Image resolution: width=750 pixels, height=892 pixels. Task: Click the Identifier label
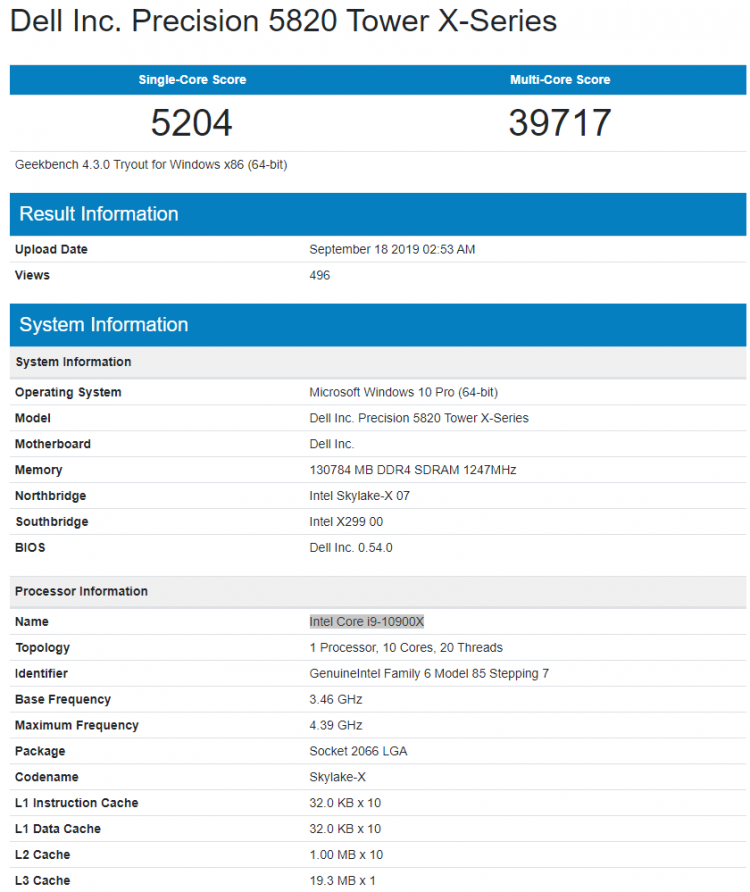pos(41,673)
